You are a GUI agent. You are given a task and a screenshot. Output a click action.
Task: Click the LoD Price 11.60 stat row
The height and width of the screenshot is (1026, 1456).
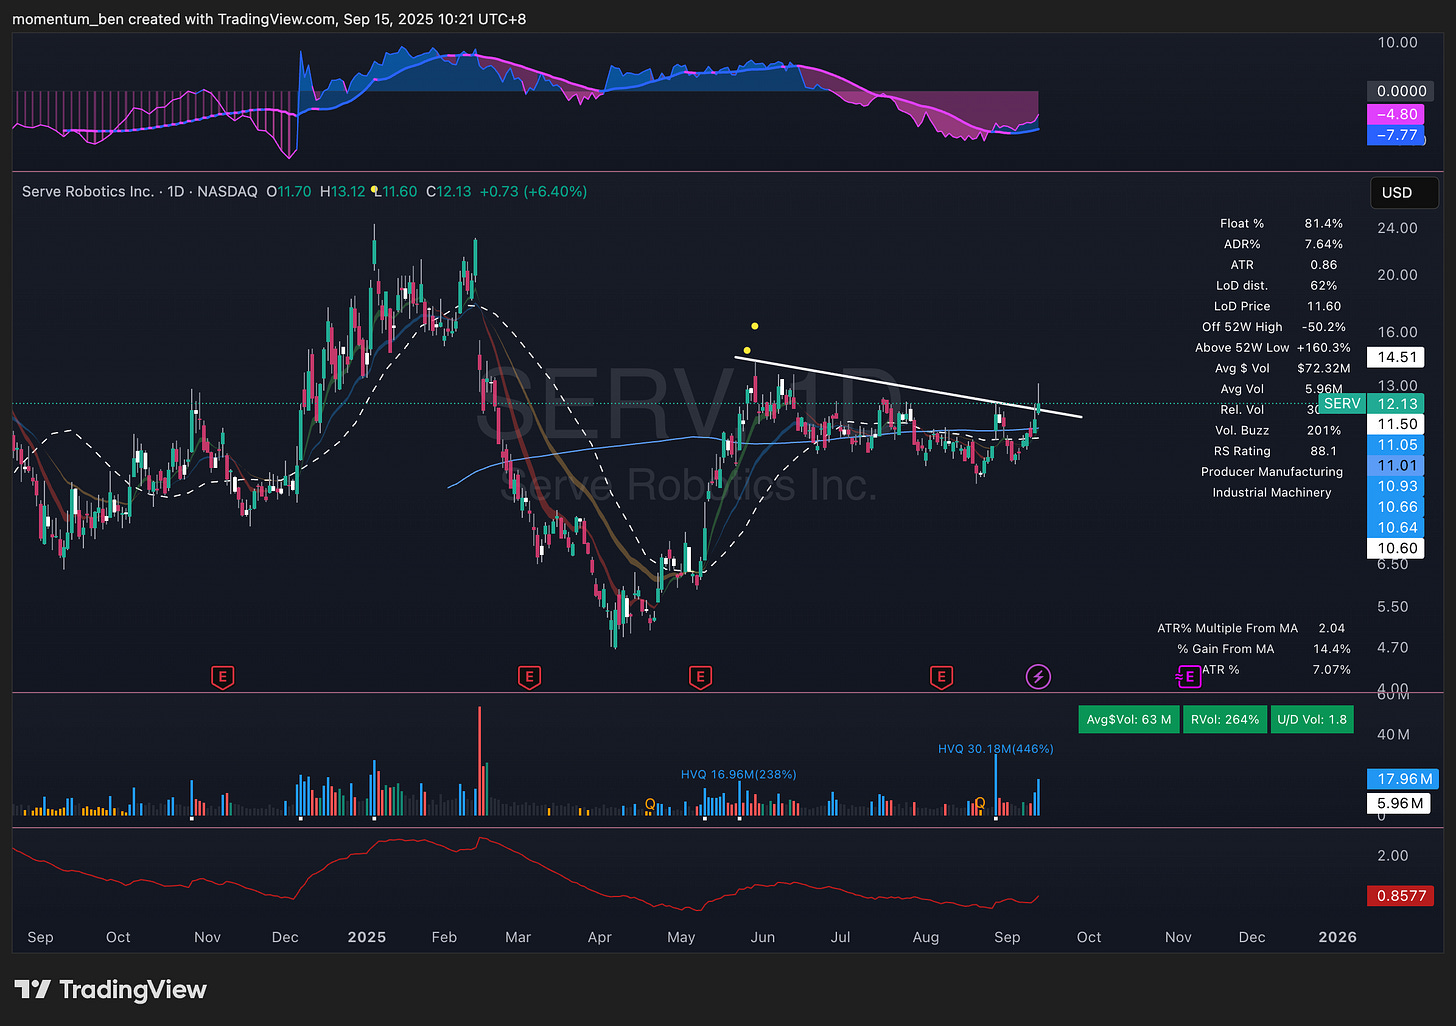[x=1277, y=306]
